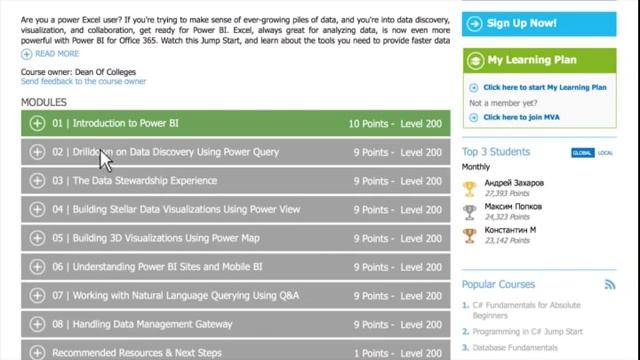The image size is (640, 360).
Task: Click the silver trophy next to Максим Попков
Action: pos(469,212)
